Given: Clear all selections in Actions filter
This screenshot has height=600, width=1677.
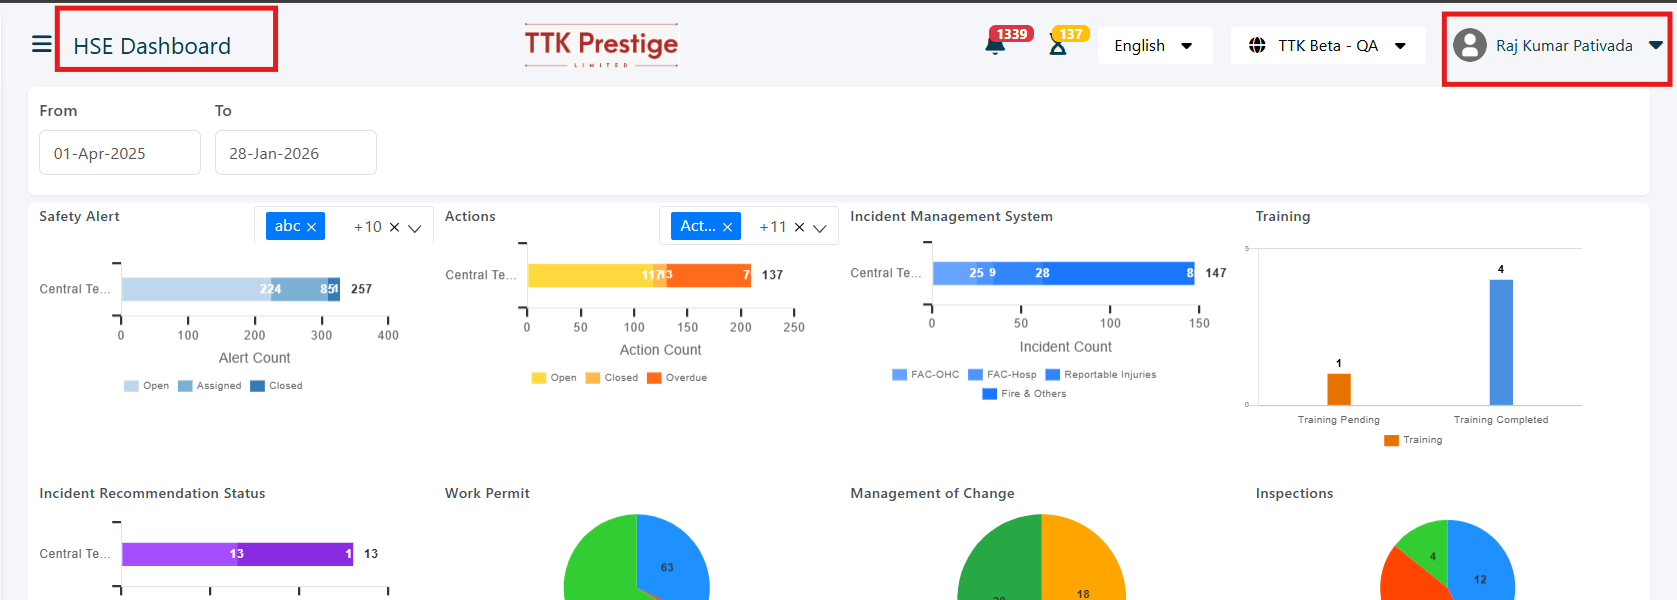Looking at the screenshot, I should [799, 227].
